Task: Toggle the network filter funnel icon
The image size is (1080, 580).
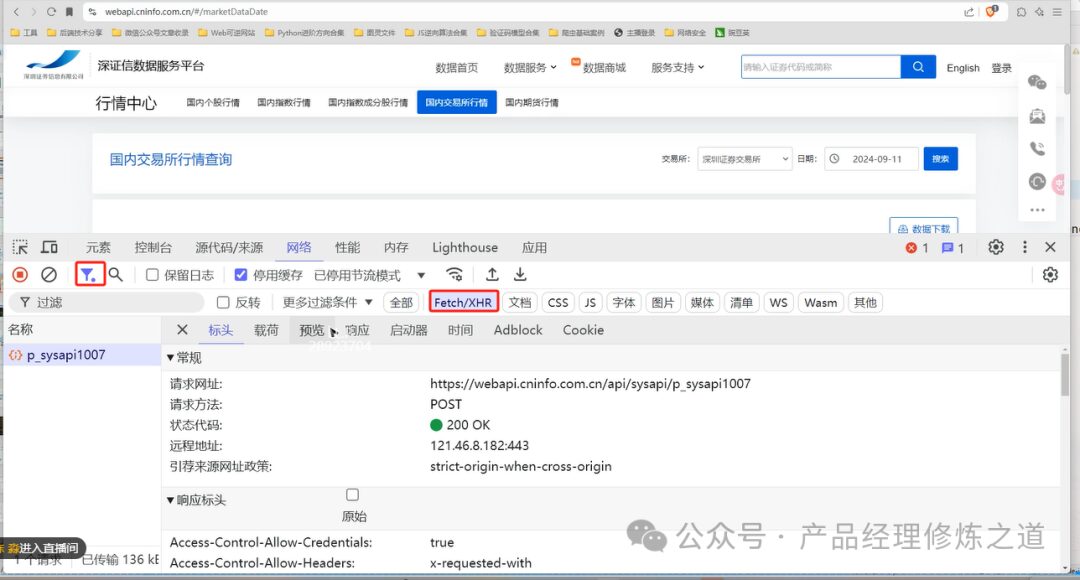Action: coord(88,275)
